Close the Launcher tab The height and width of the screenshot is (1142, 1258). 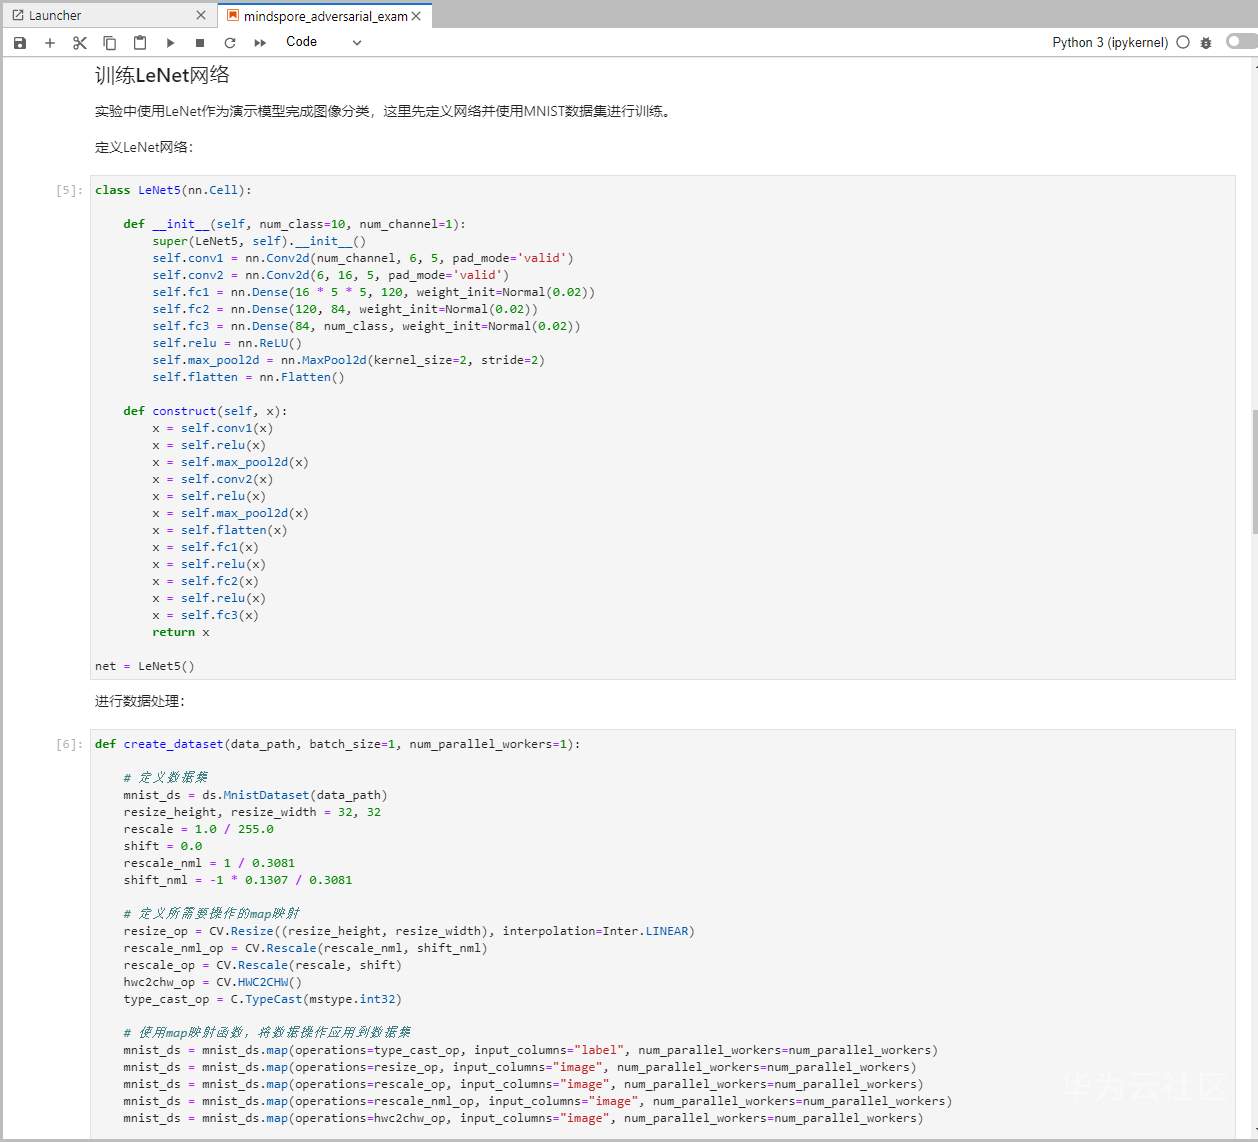201,15
